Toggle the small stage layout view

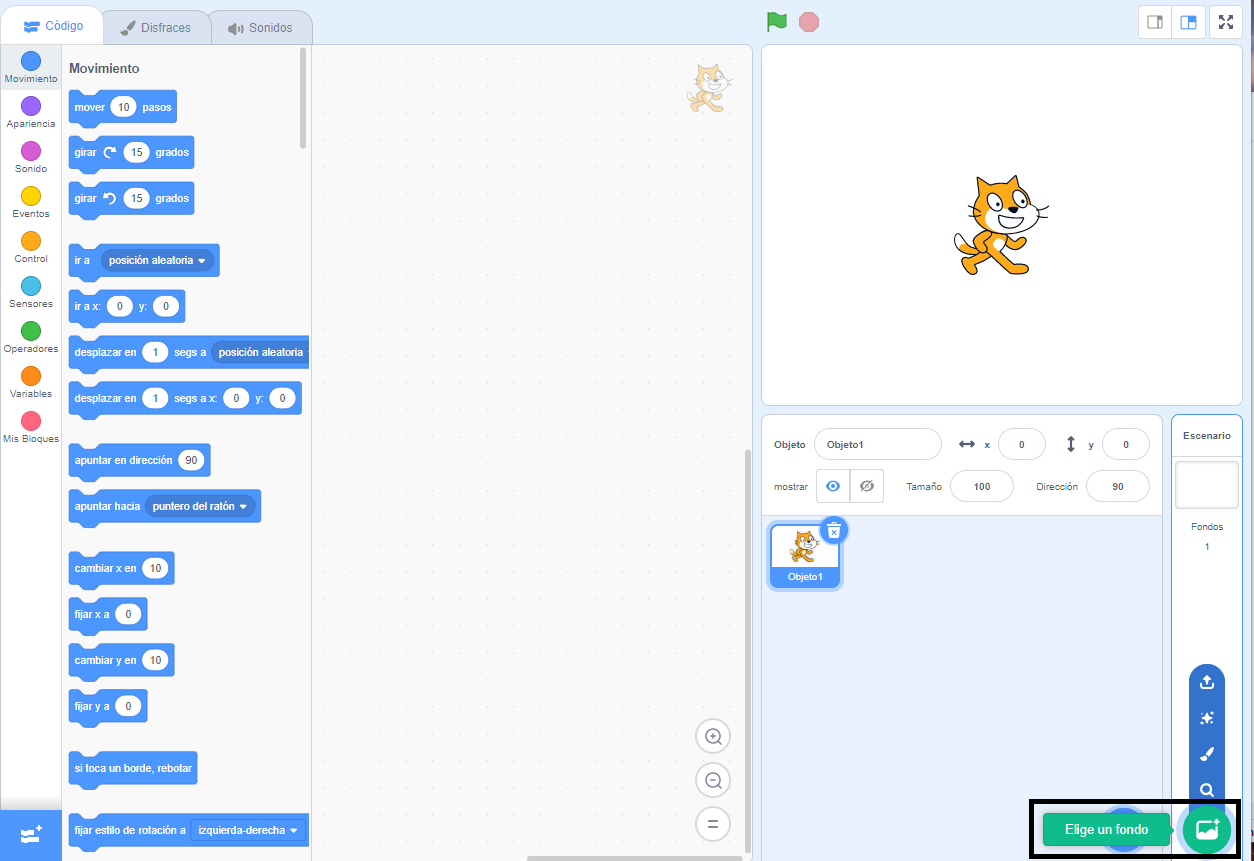coord(1155,21)
